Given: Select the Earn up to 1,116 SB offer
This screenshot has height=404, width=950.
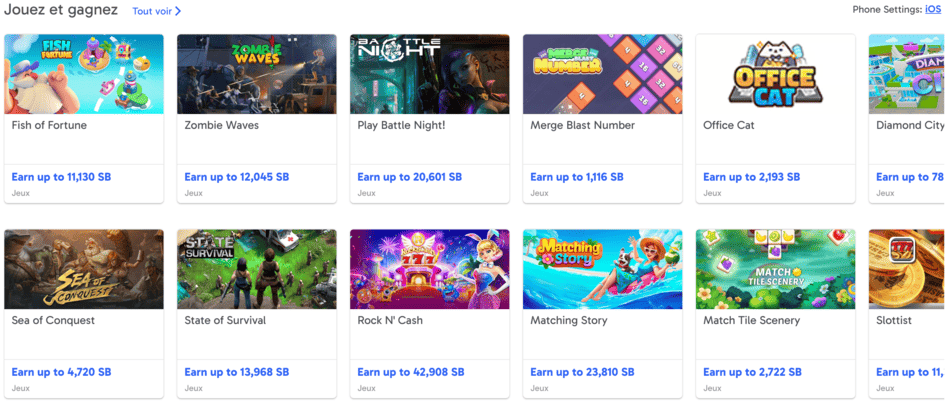Looking at the screenshot, I should pos(577,177).
